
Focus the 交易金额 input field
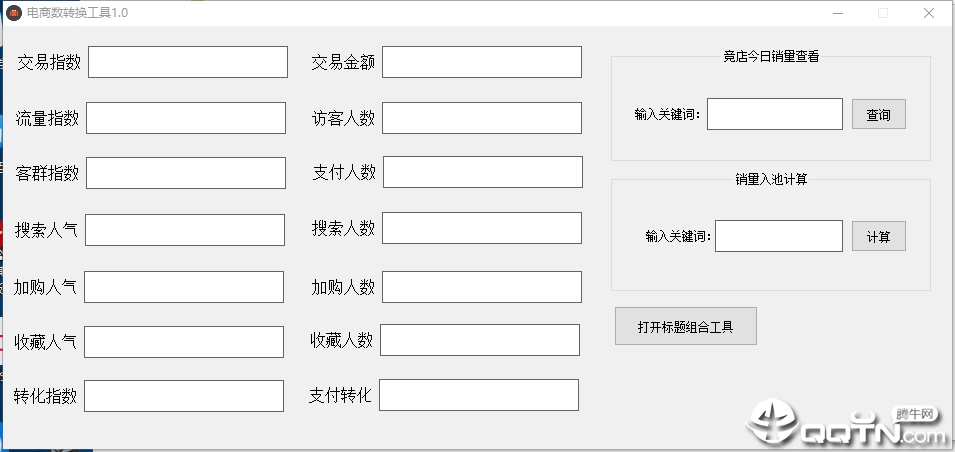coord(482,62)
